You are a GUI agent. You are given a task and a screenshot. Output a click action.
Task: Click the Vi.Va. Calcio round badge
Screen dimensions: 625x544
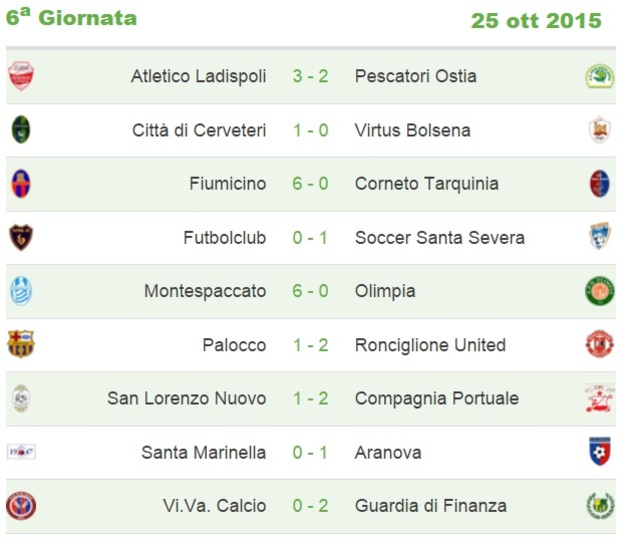tap(21, 506)
